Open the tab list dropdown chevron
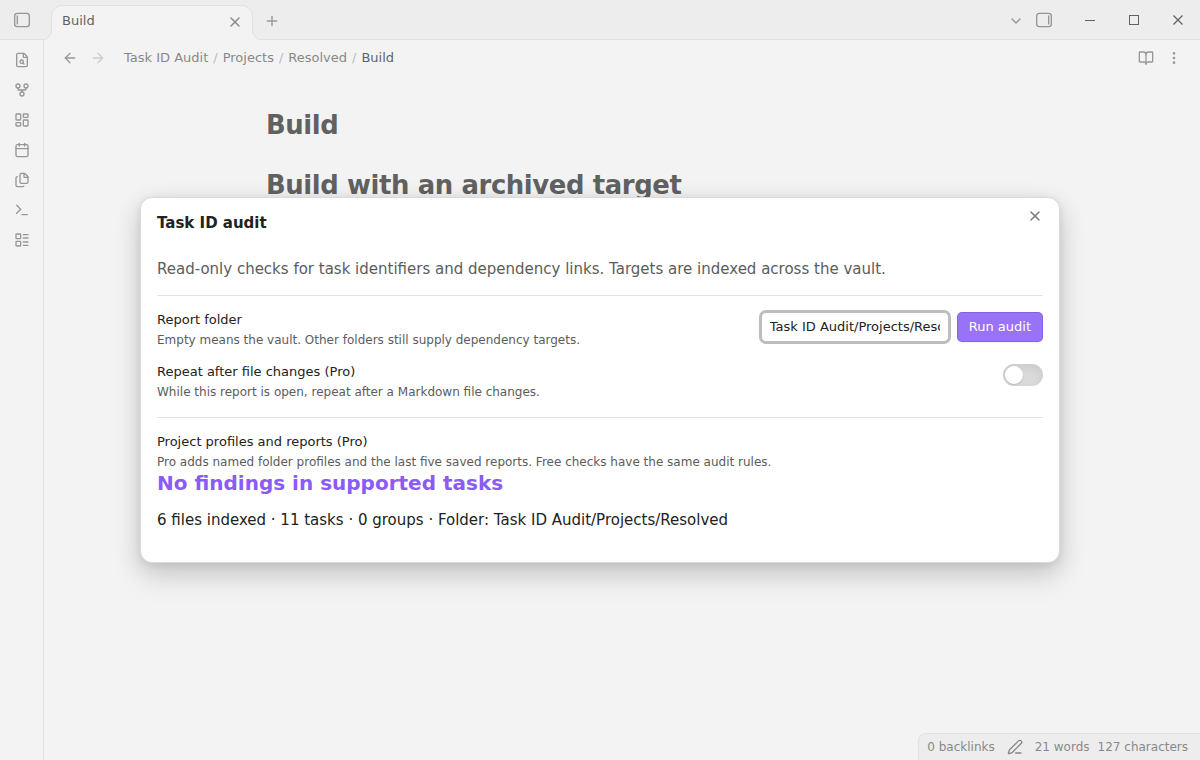The height and width of the screenshot is (760, 1200). click(x=1016, y=20)
